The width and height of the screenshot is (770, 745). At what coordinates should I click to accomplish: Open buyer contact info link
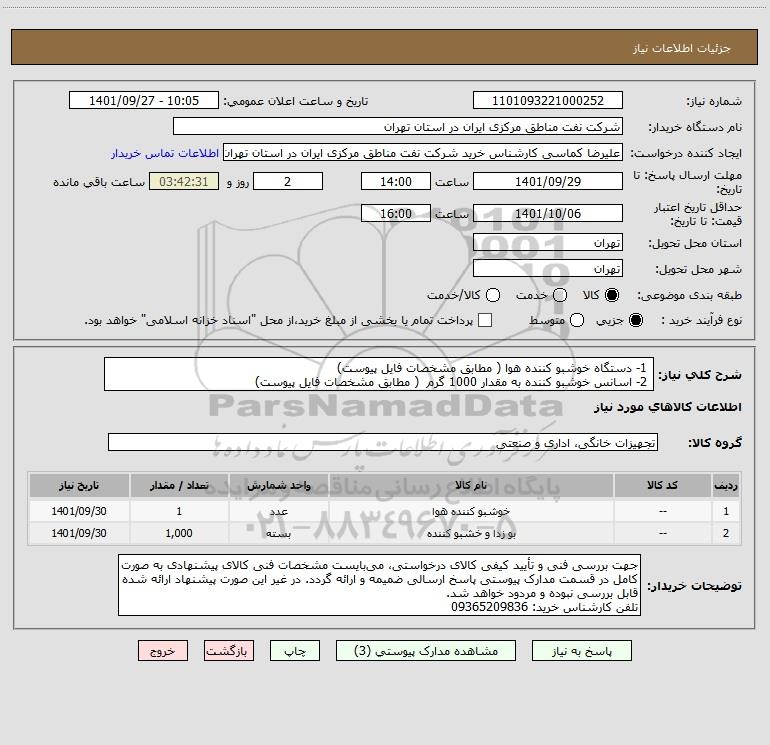coord(165,153)
